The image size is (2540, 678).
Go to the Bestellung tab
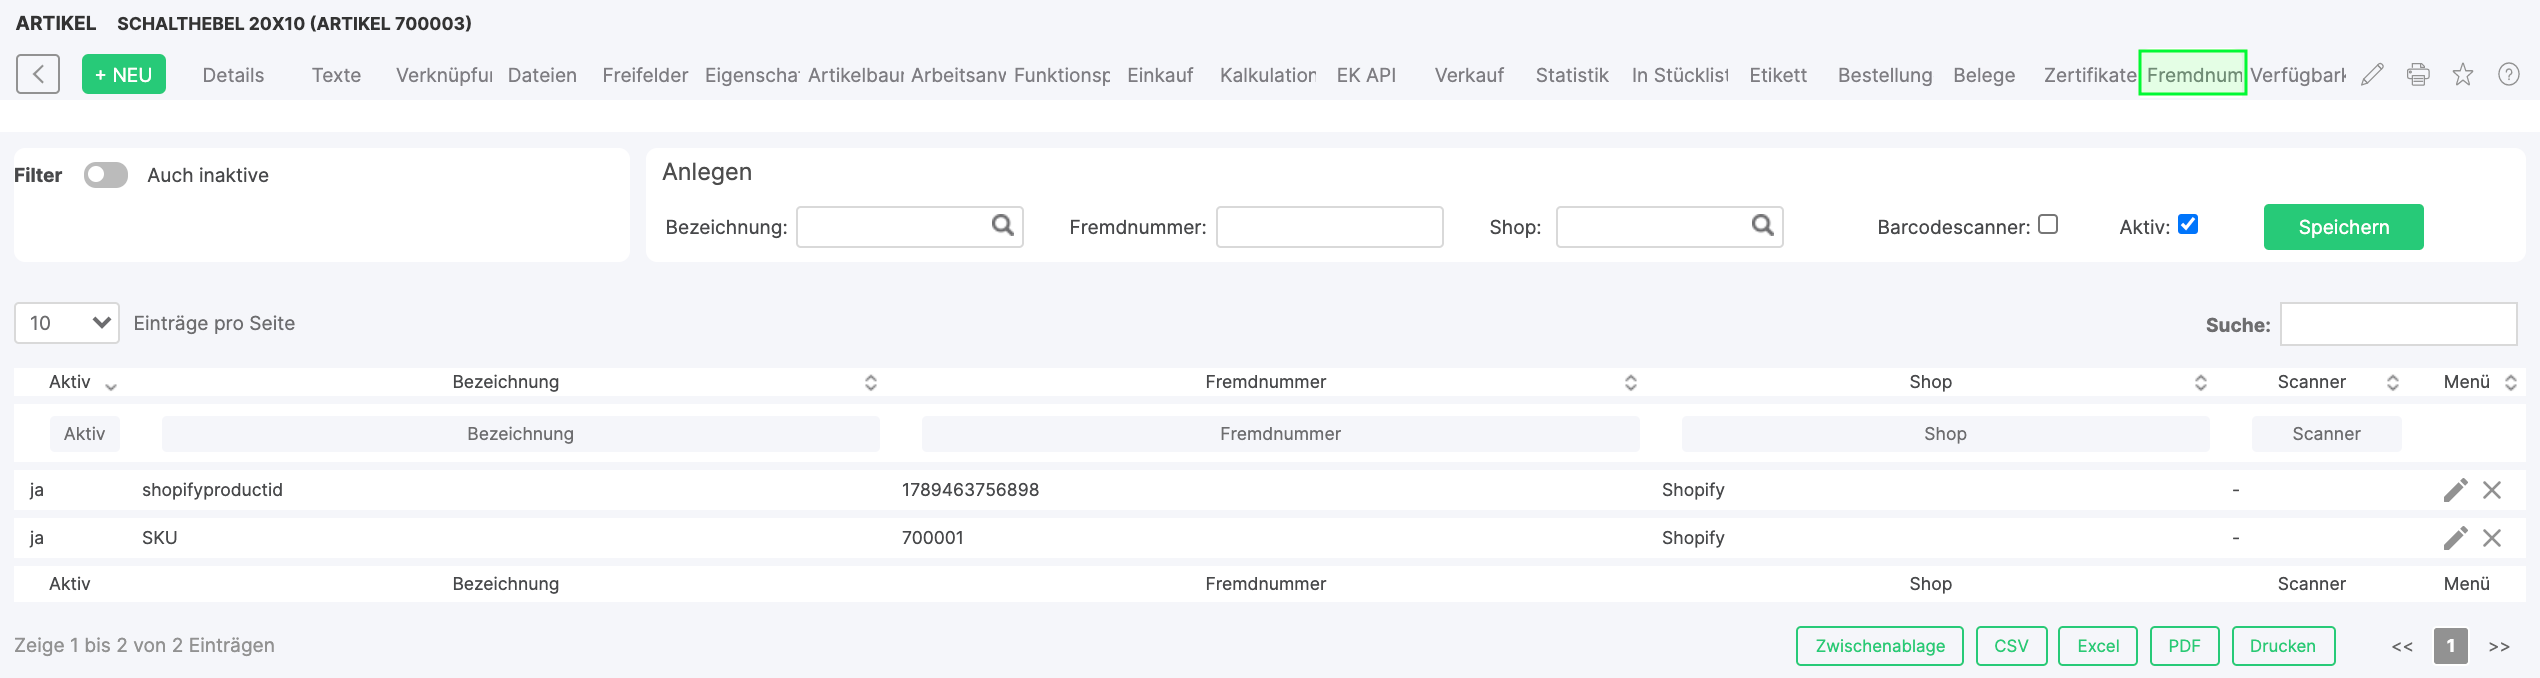click(1885, 75)
